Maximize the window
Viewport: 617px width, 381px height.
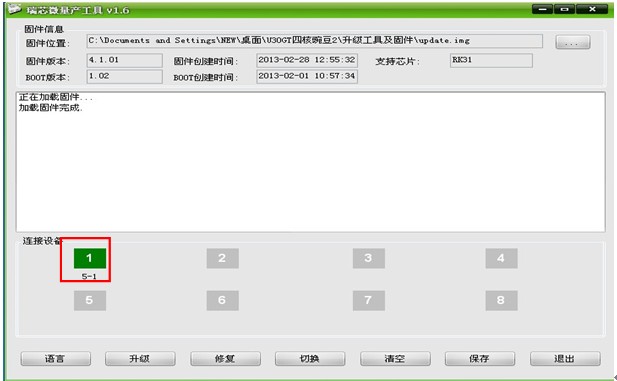[564, 9]
